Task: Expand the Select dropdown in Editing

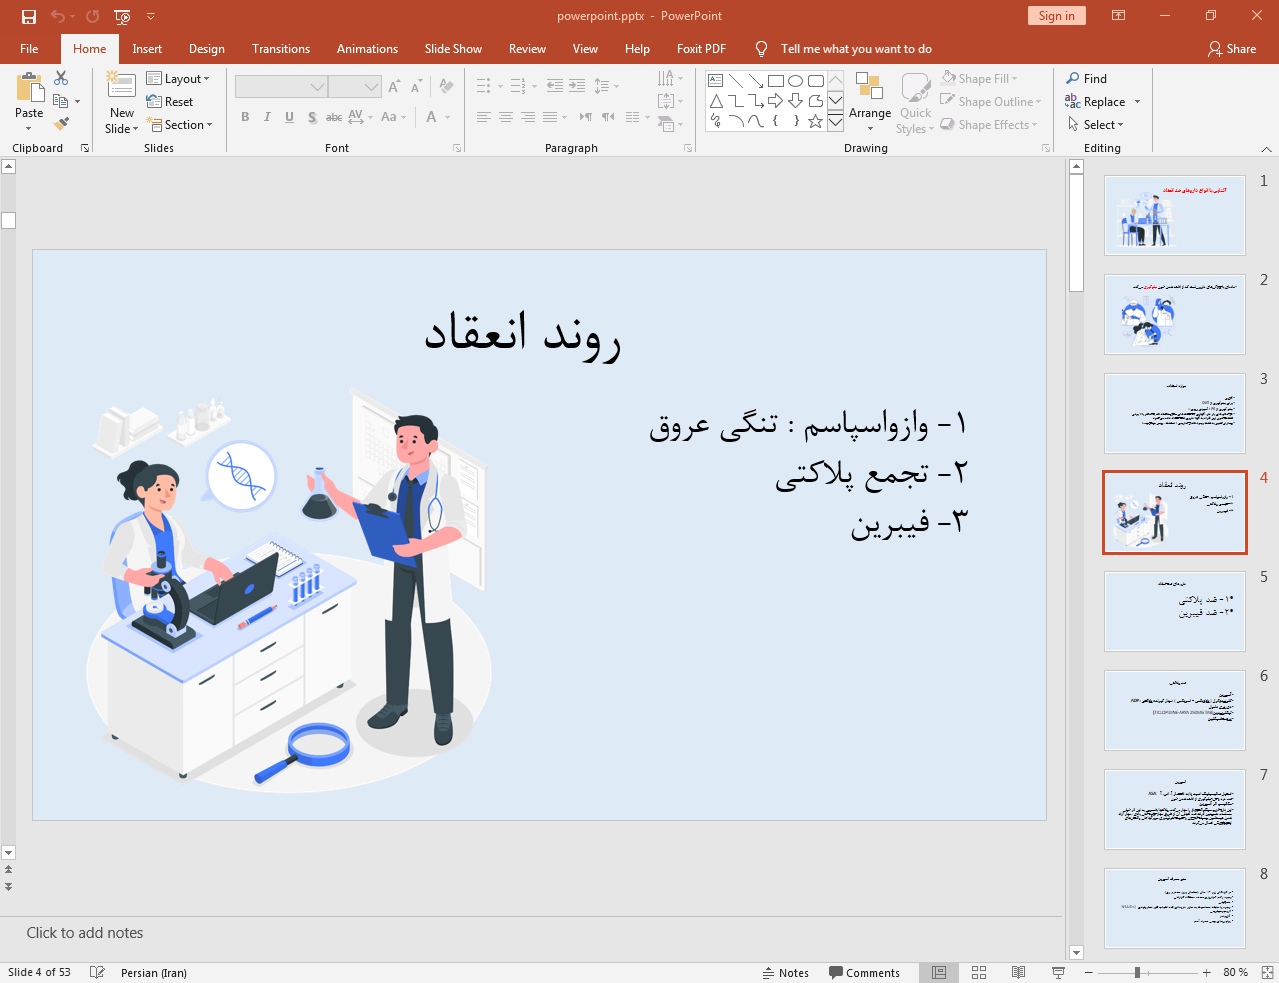Action: point(1096,125)
